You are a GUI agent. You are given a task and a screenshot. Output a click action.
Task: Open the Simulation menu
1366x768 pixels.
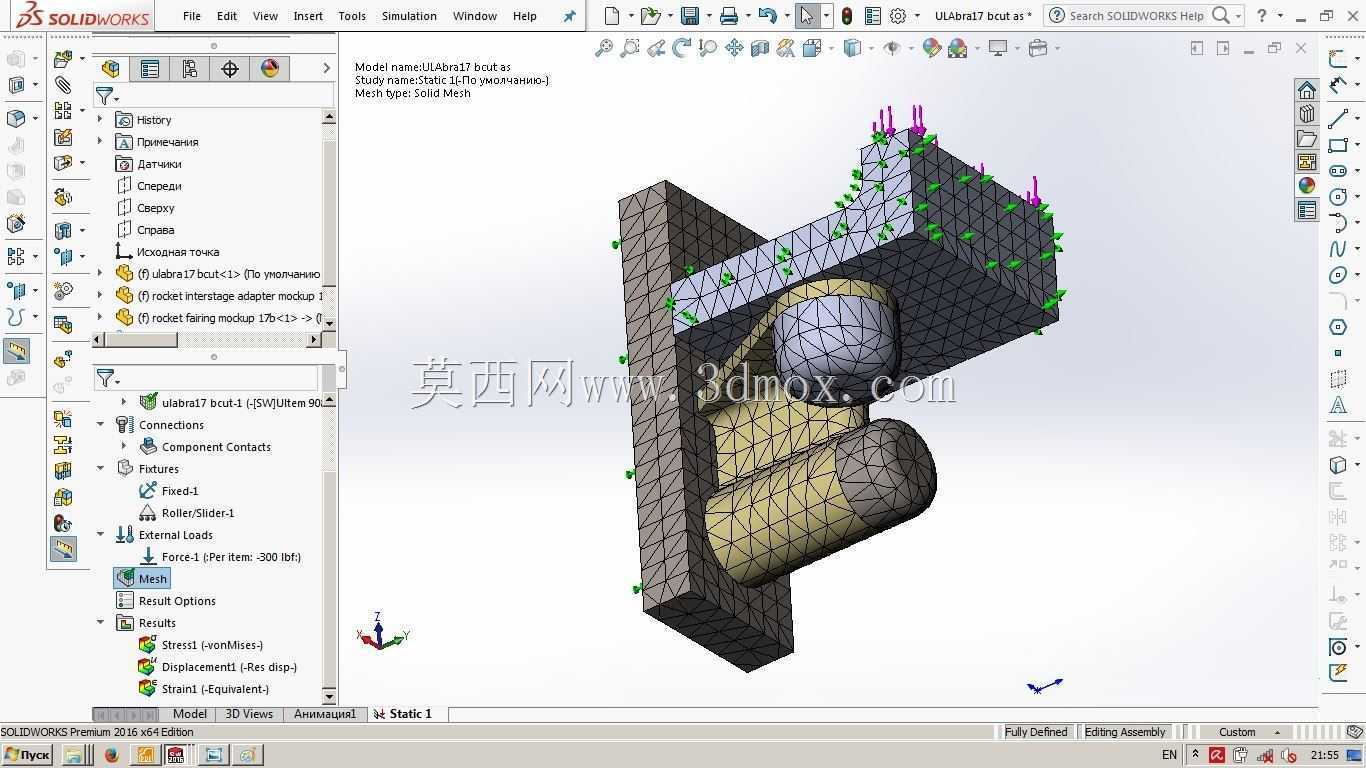click(x=409, y=16)
